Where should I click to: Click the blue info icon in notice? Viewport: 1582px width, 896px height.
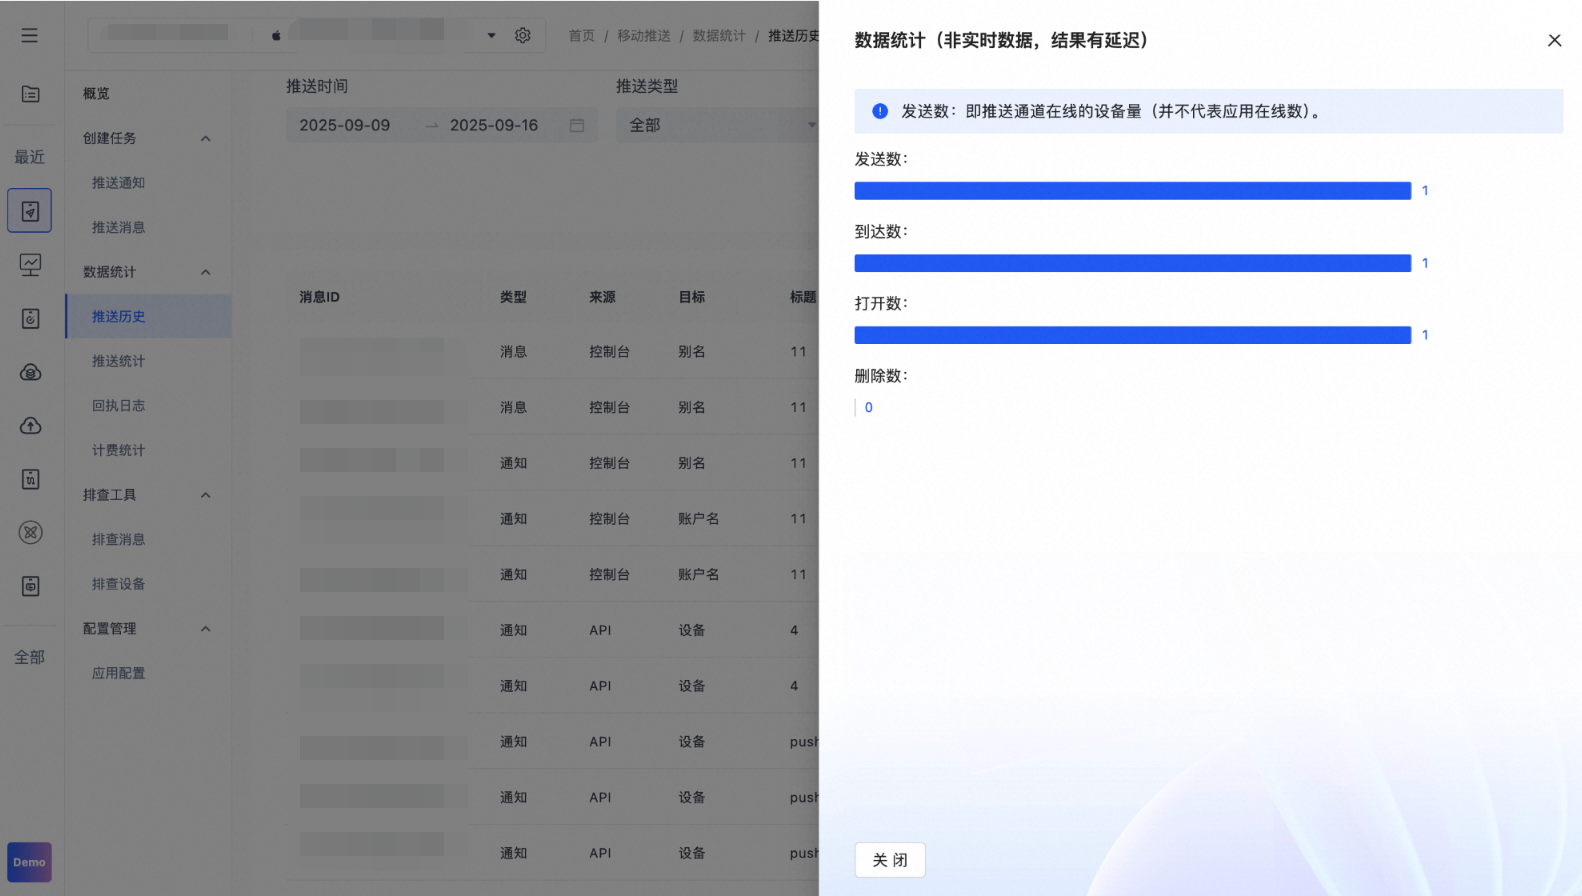click(x=880, y=111)
